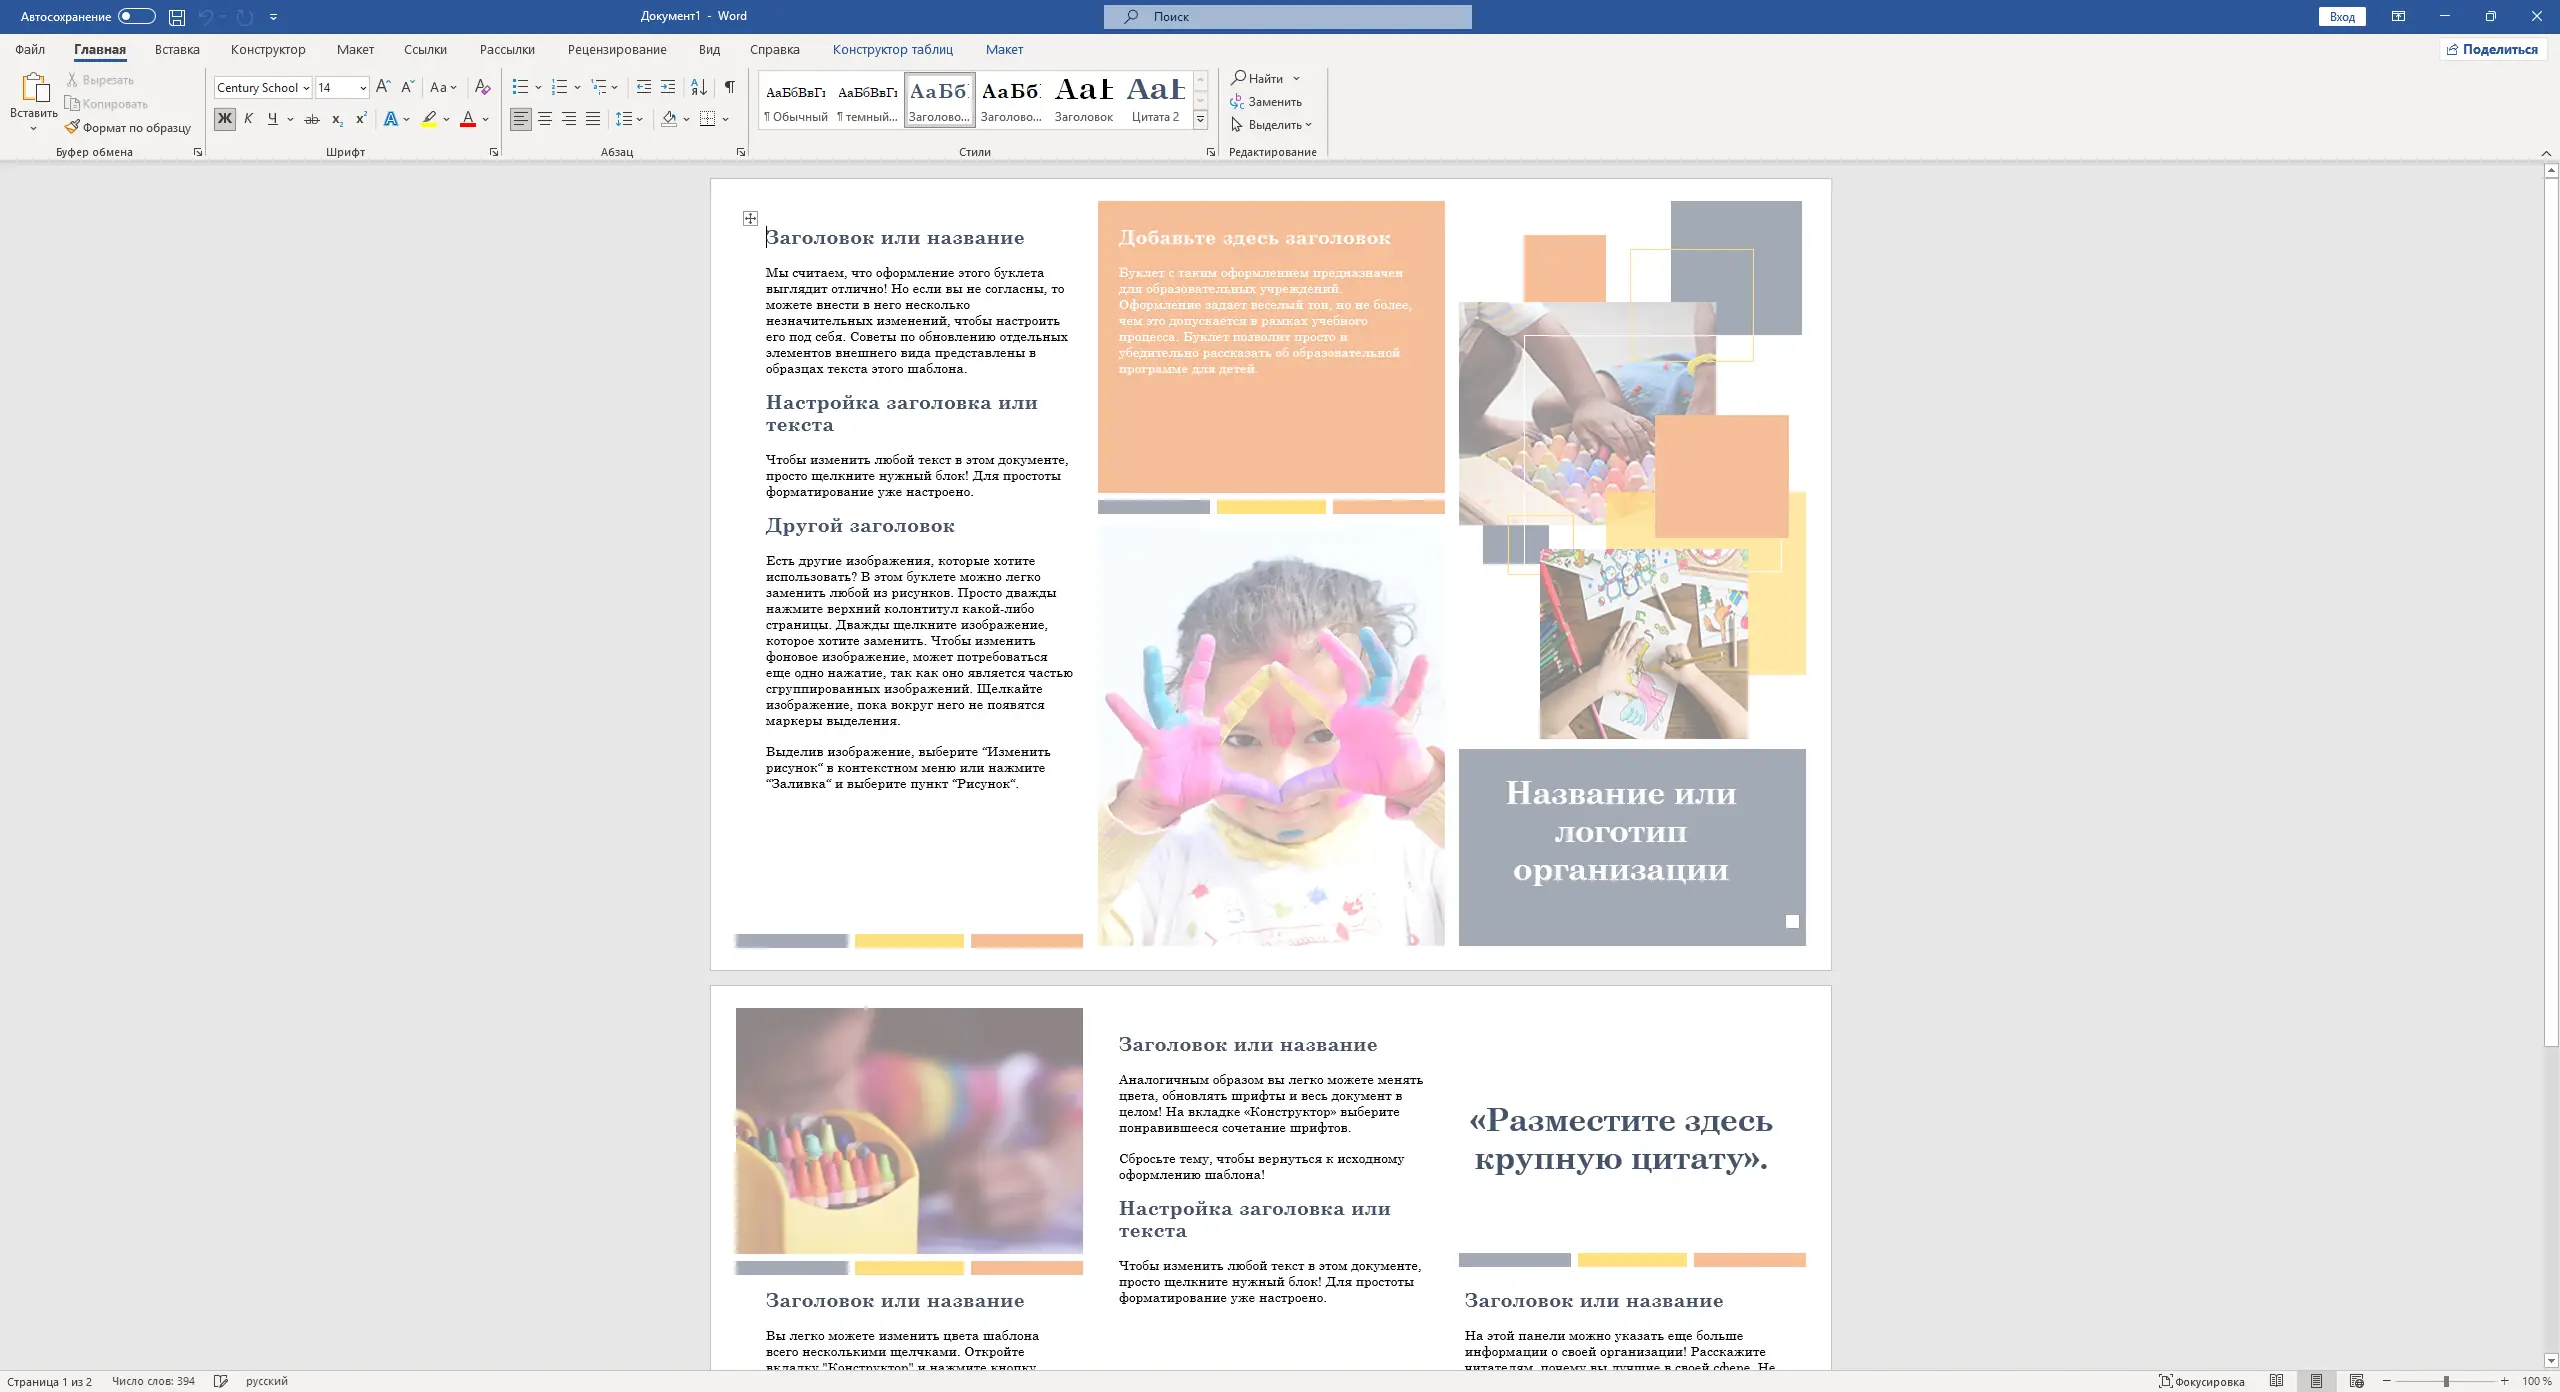2560x1392 pixels.
Task: Click the Save diskette icon in title bar
Action: tap(177, 16)
